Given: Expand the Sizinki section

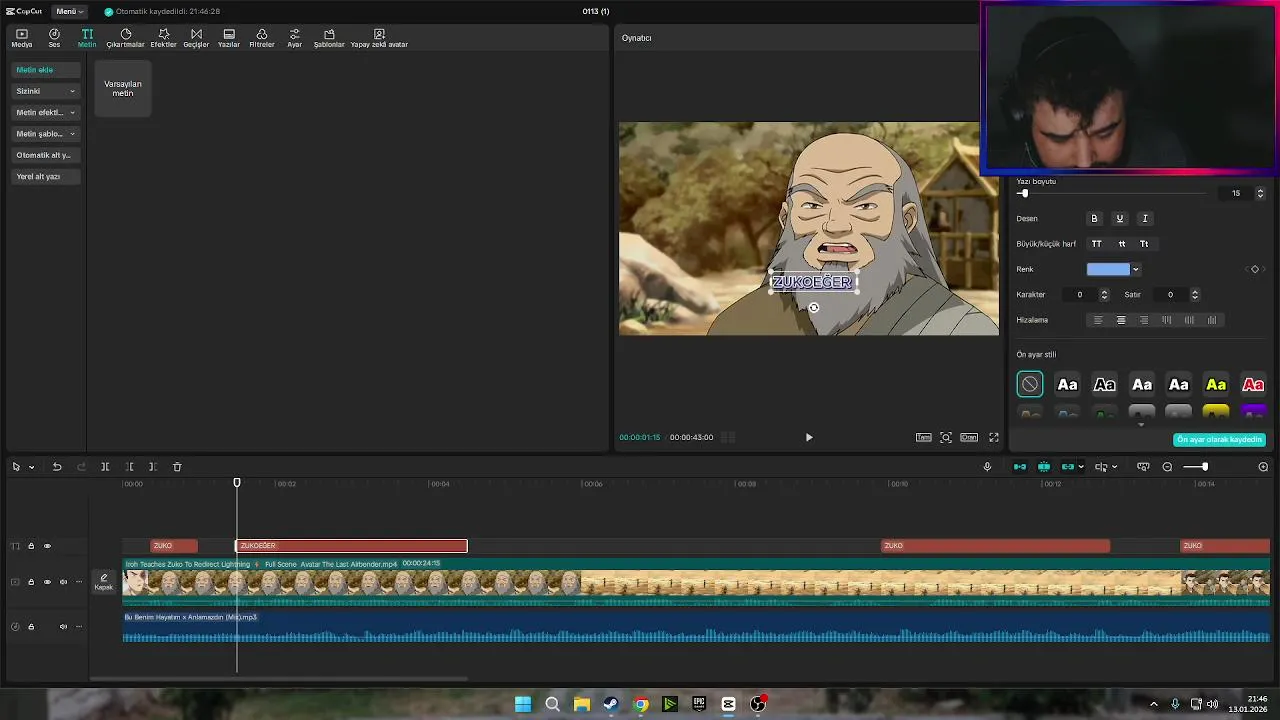Looking at the screenshot, I should 45,91.
